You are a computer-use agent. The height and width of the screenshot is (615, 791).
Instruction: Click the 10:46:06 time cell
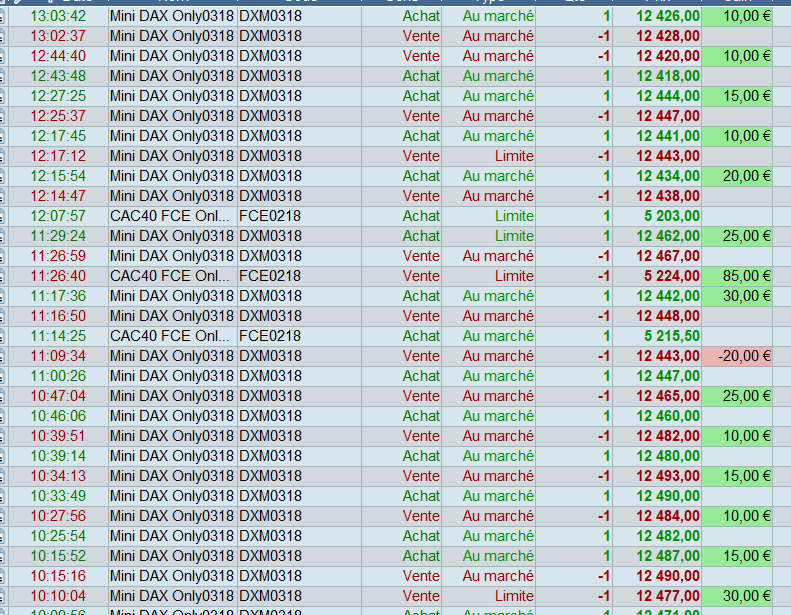(x=58, y=416)
